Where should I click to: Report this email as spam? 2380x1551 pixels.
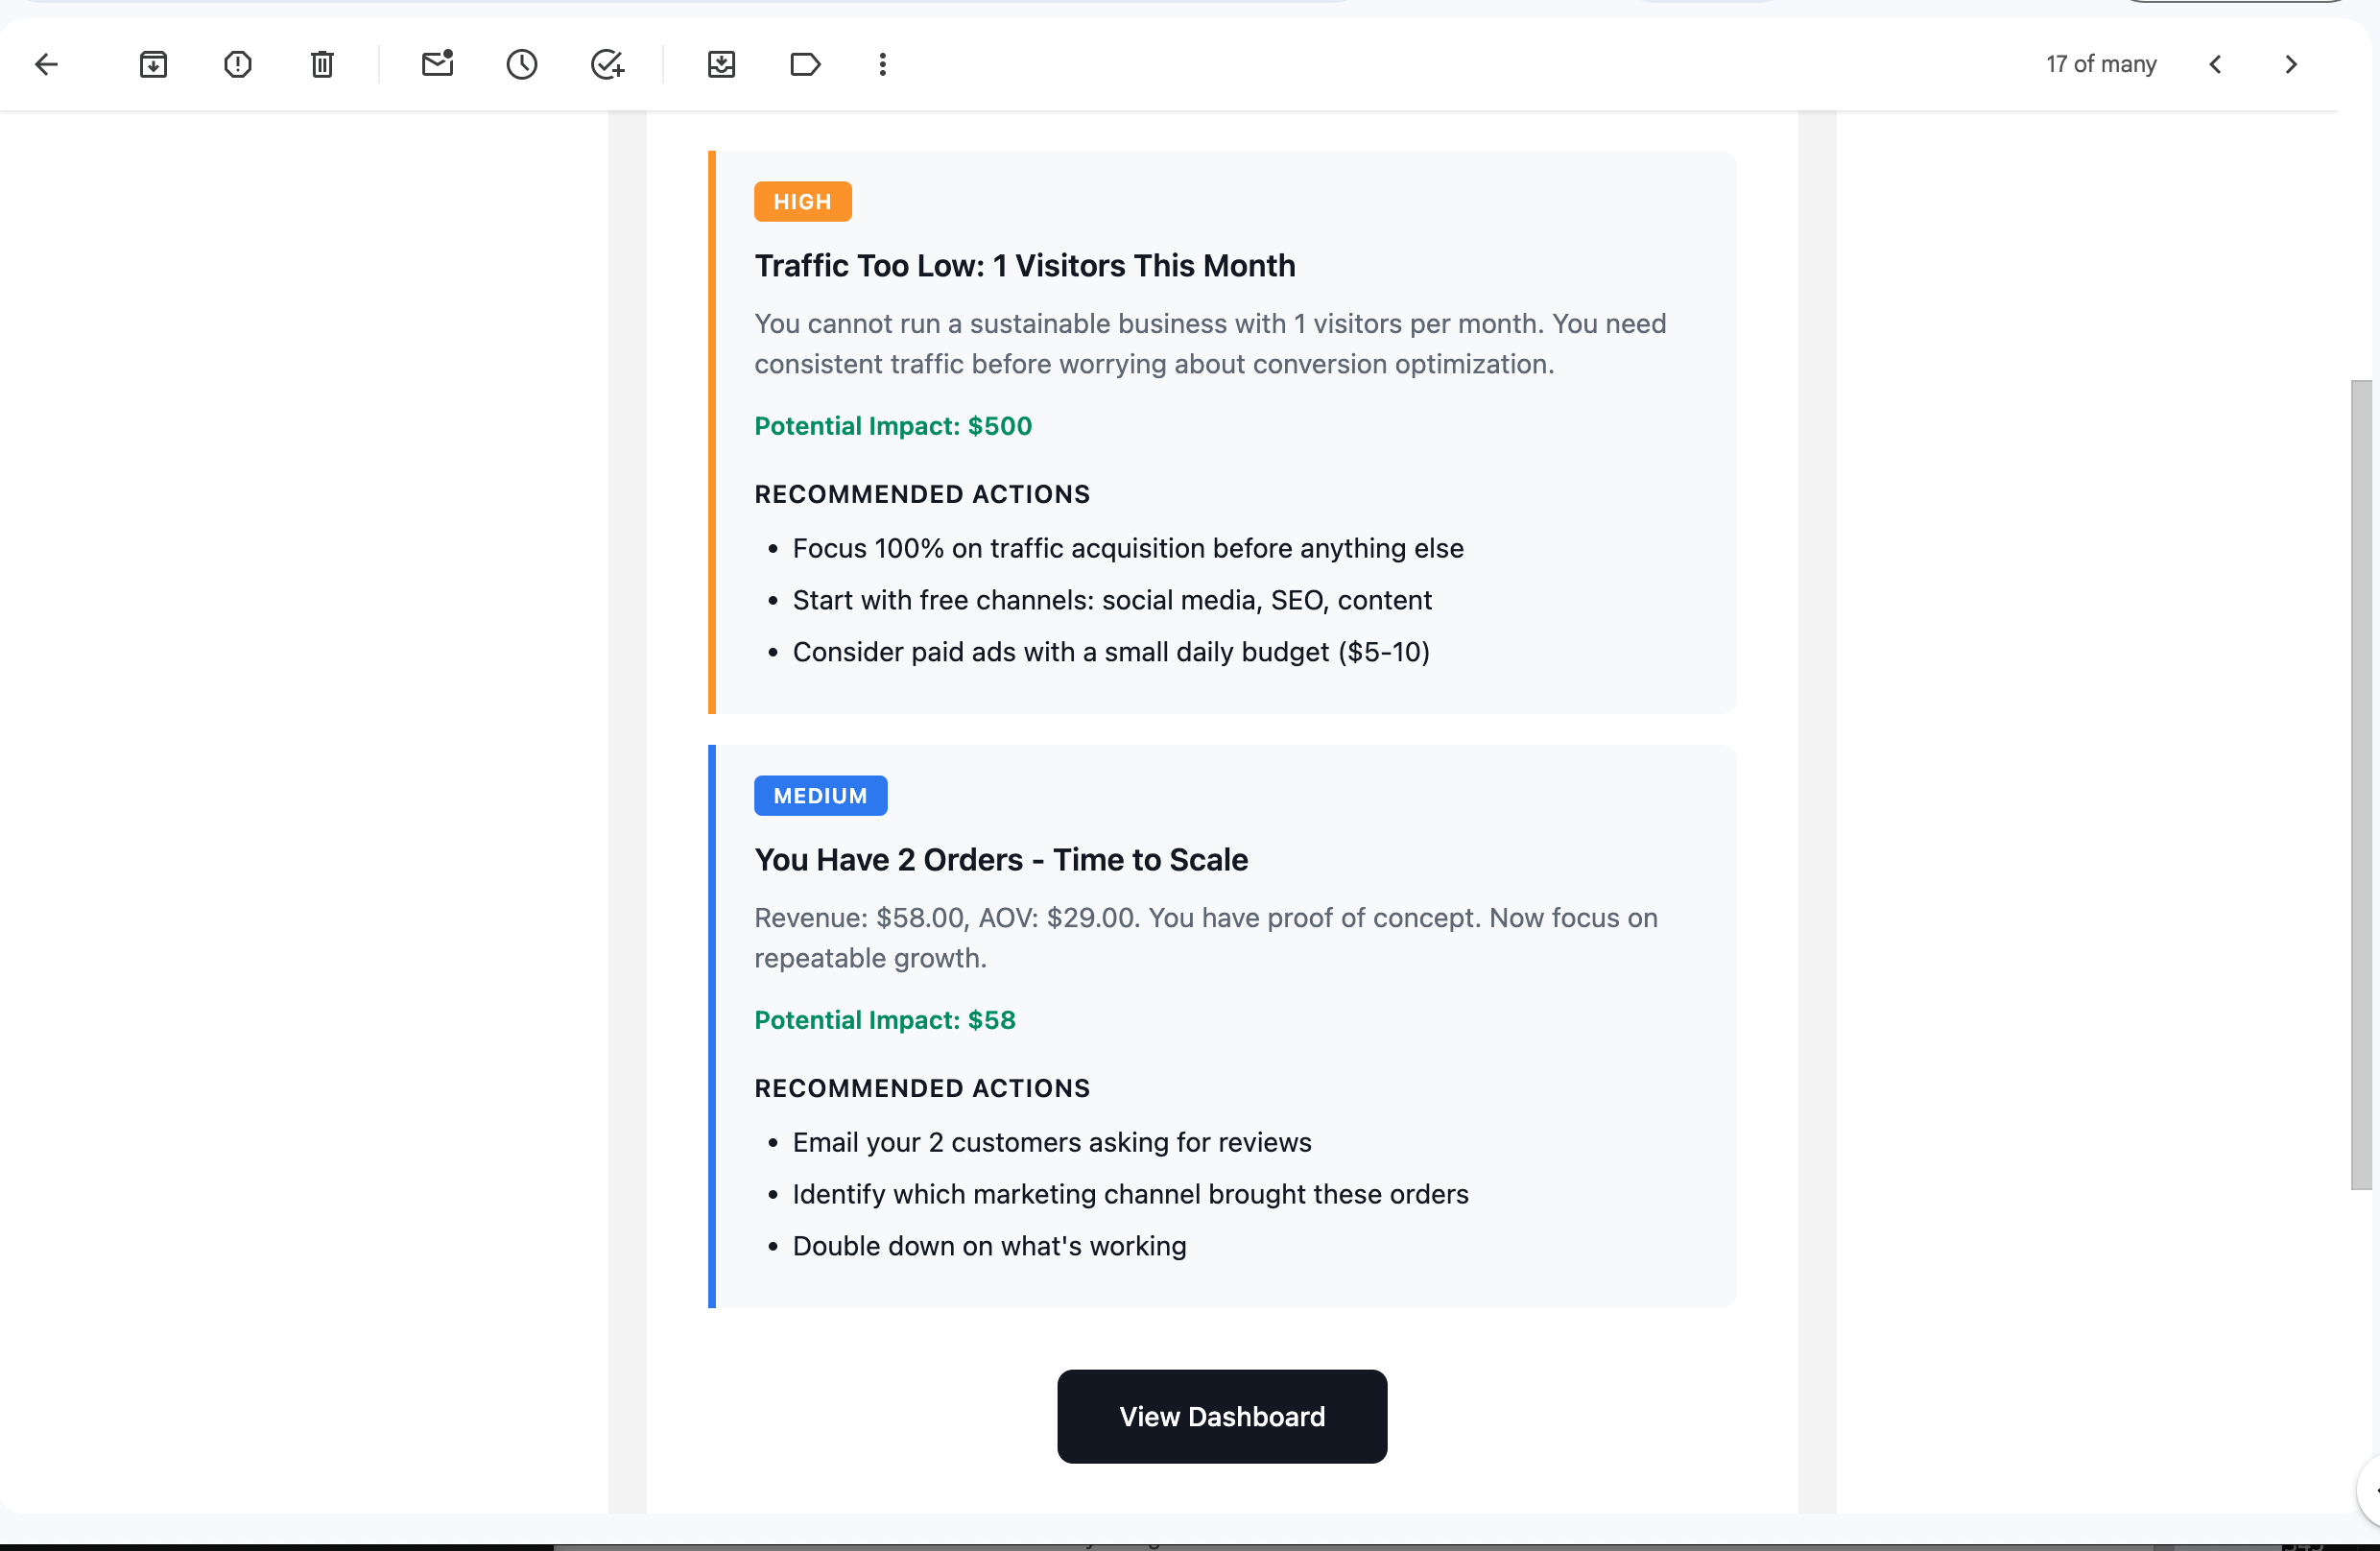click(237, 64)
